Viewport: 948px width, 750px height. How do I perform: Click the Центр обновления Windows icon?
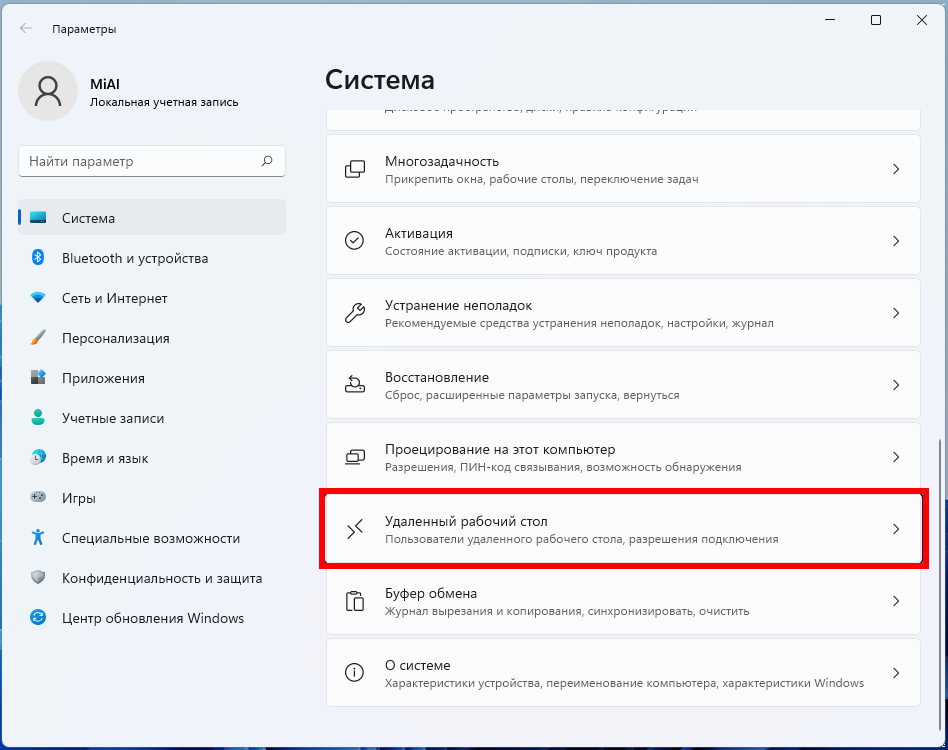point(38,618)
